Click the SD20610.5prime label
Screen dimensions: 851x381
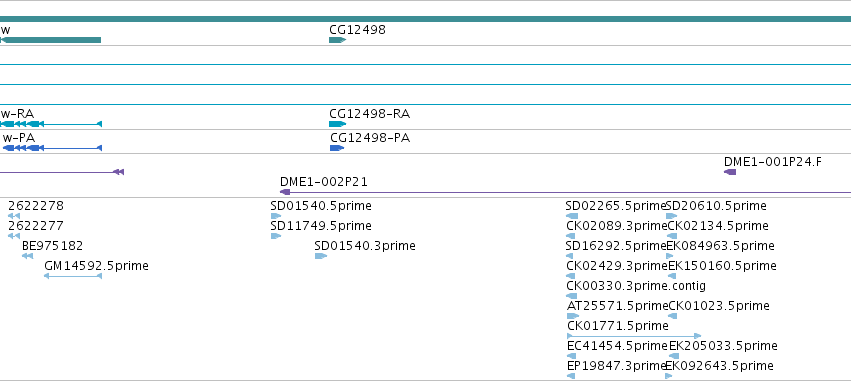click(716, 206)
